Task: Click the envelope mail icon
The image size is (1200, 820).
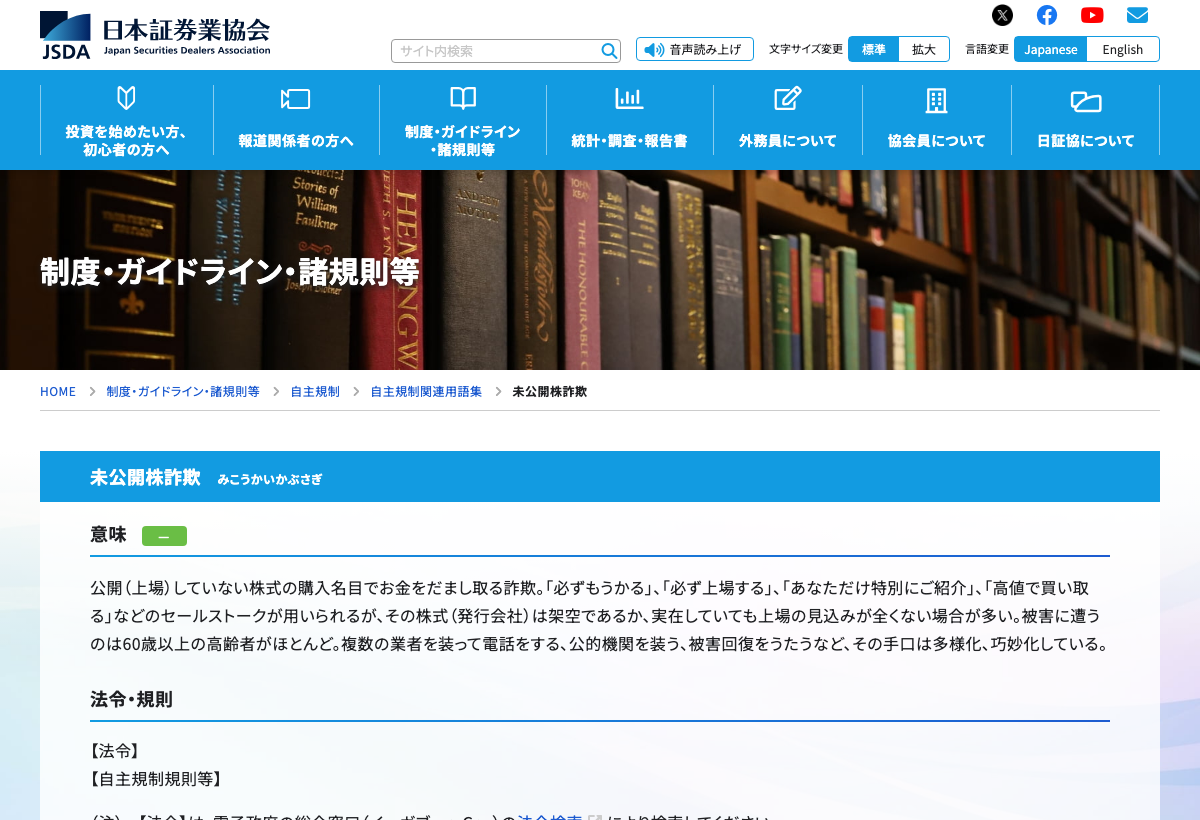Action: point(1137,15)
